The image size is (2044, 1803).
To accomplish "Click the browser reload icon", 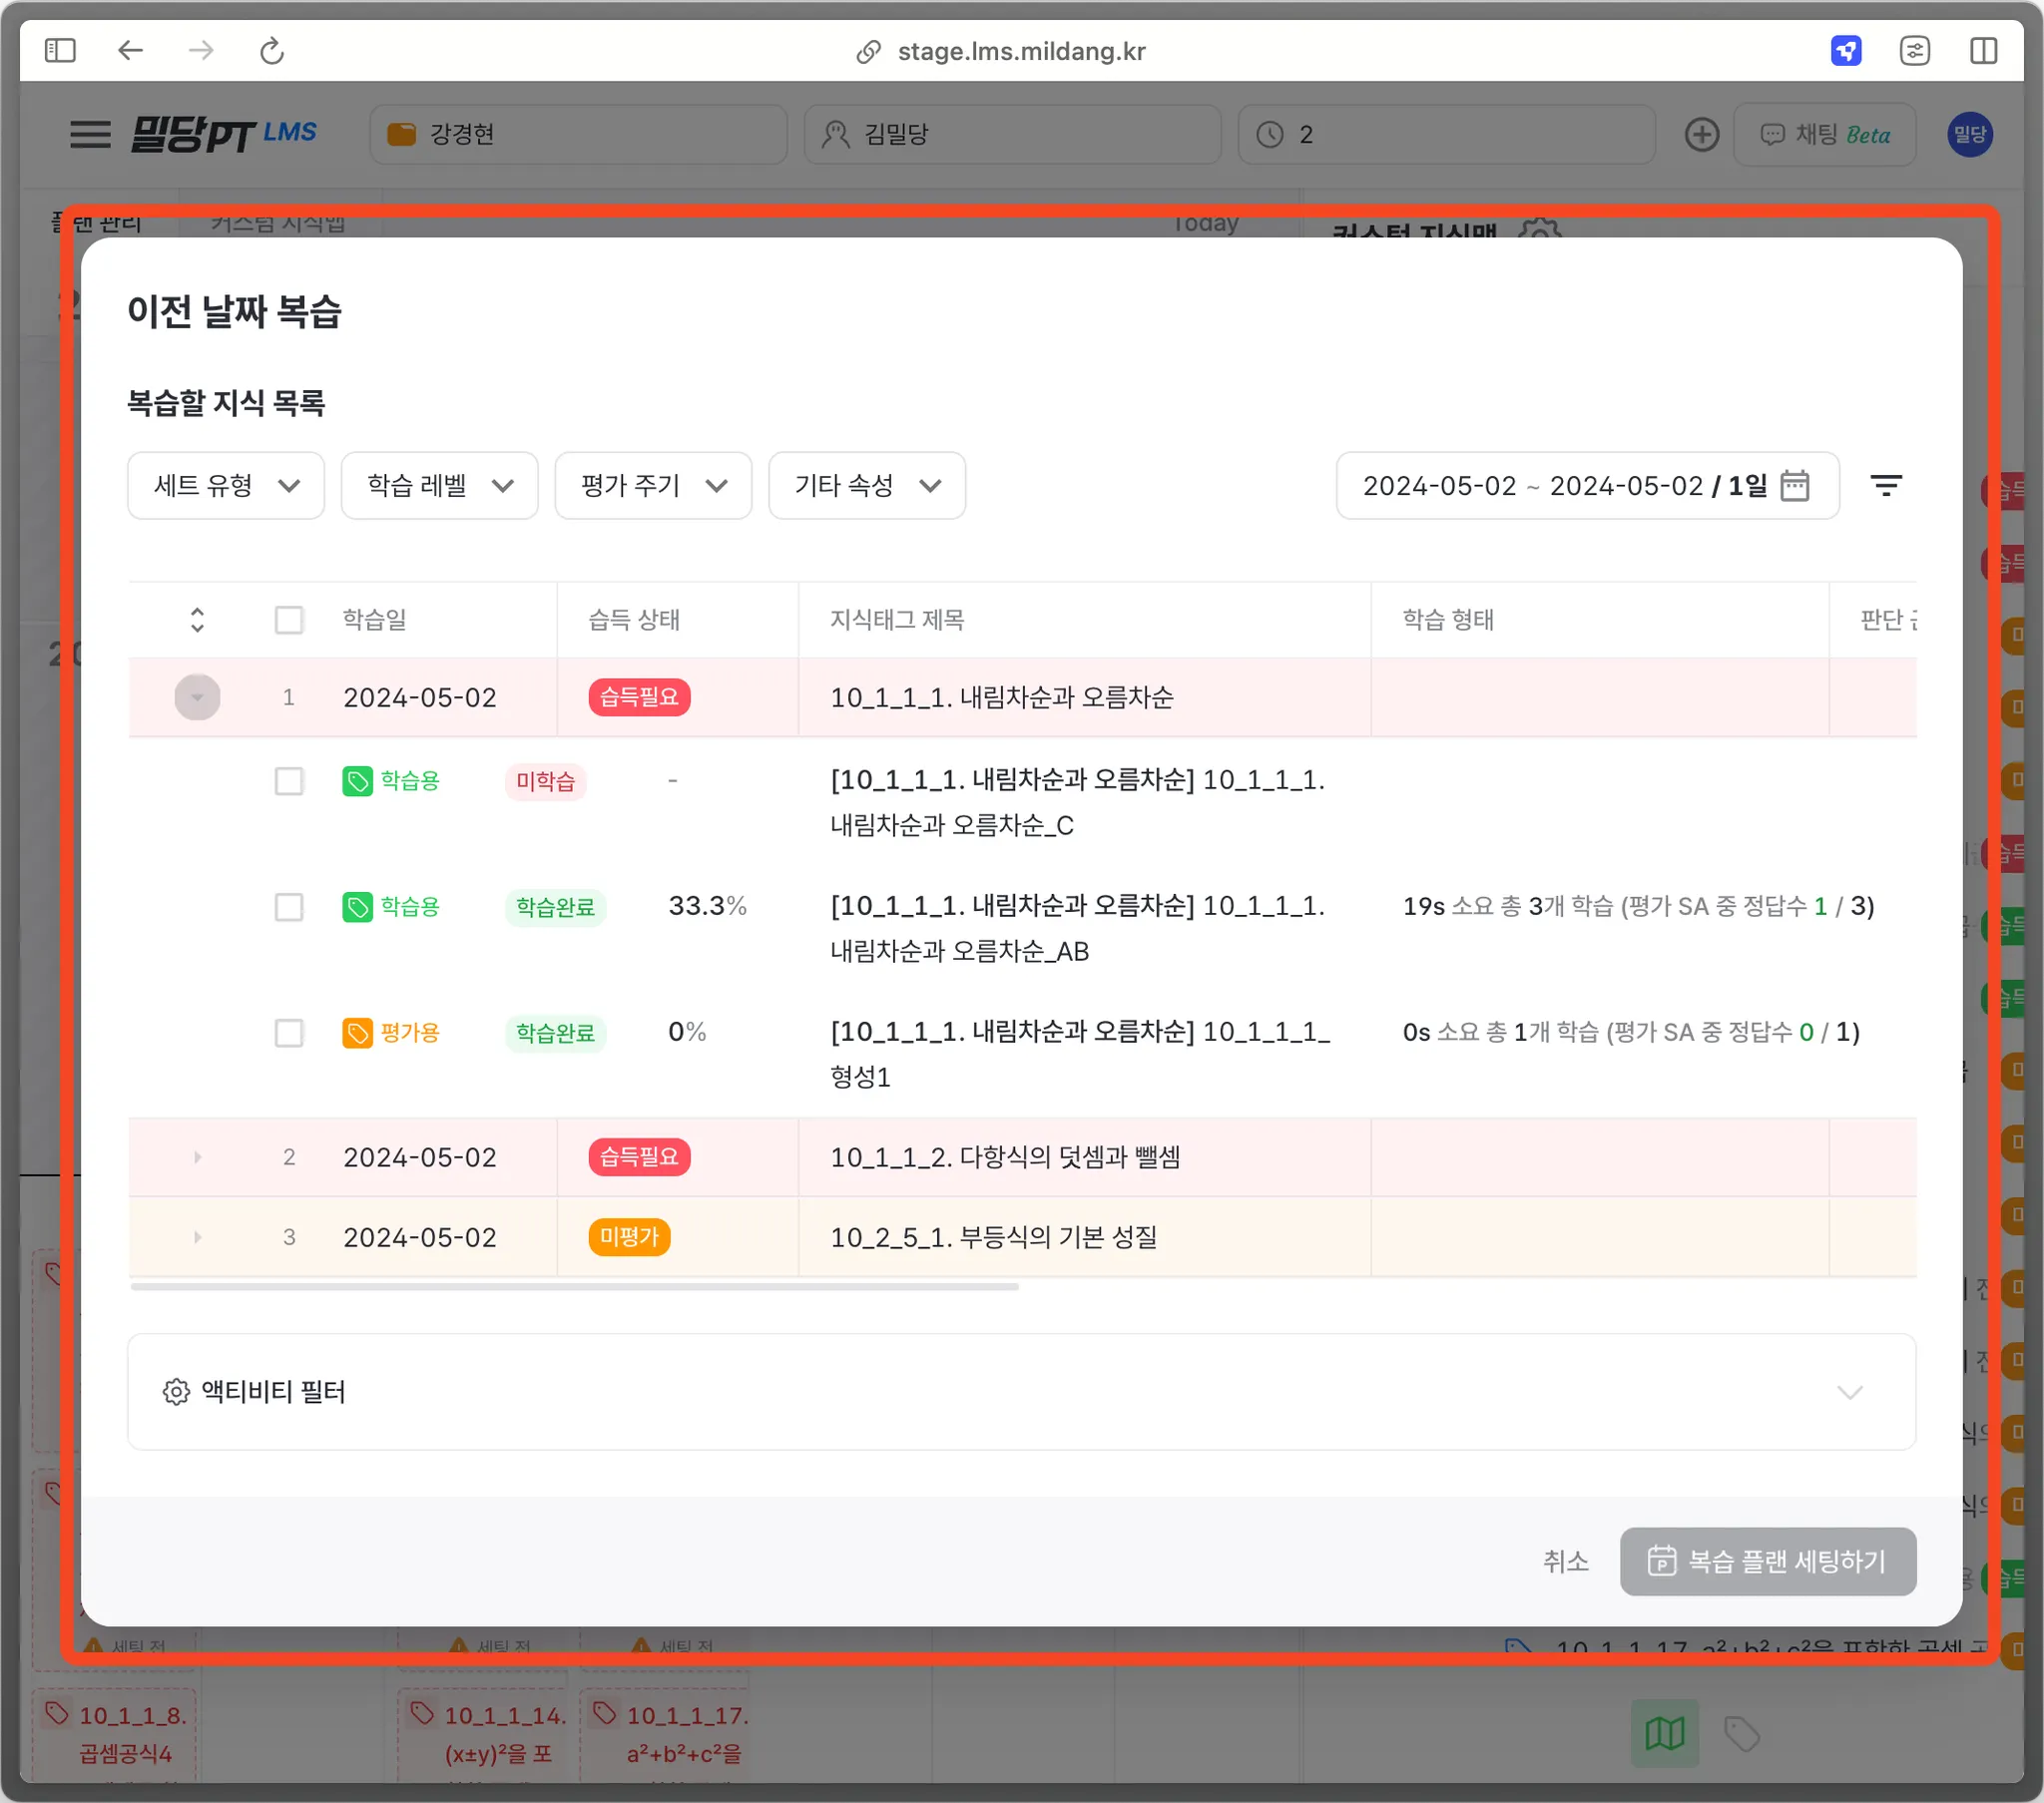I will [x=272, y=50].
